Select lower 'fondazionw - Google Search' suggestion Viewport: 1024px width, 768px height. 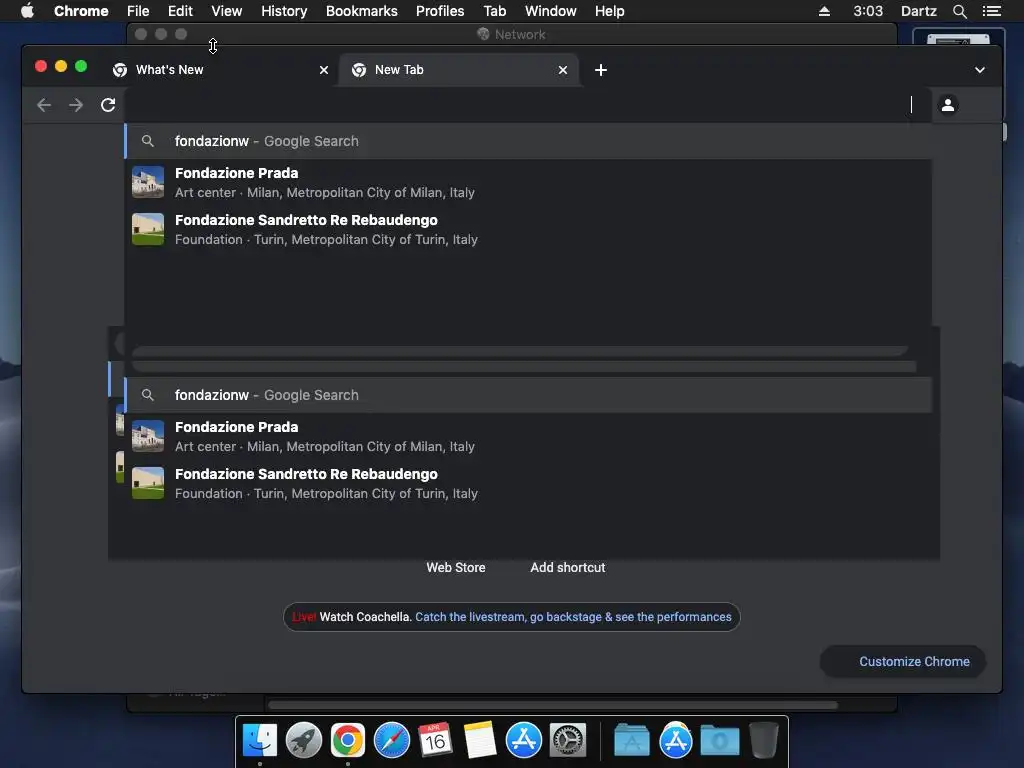tap(528, 395)
